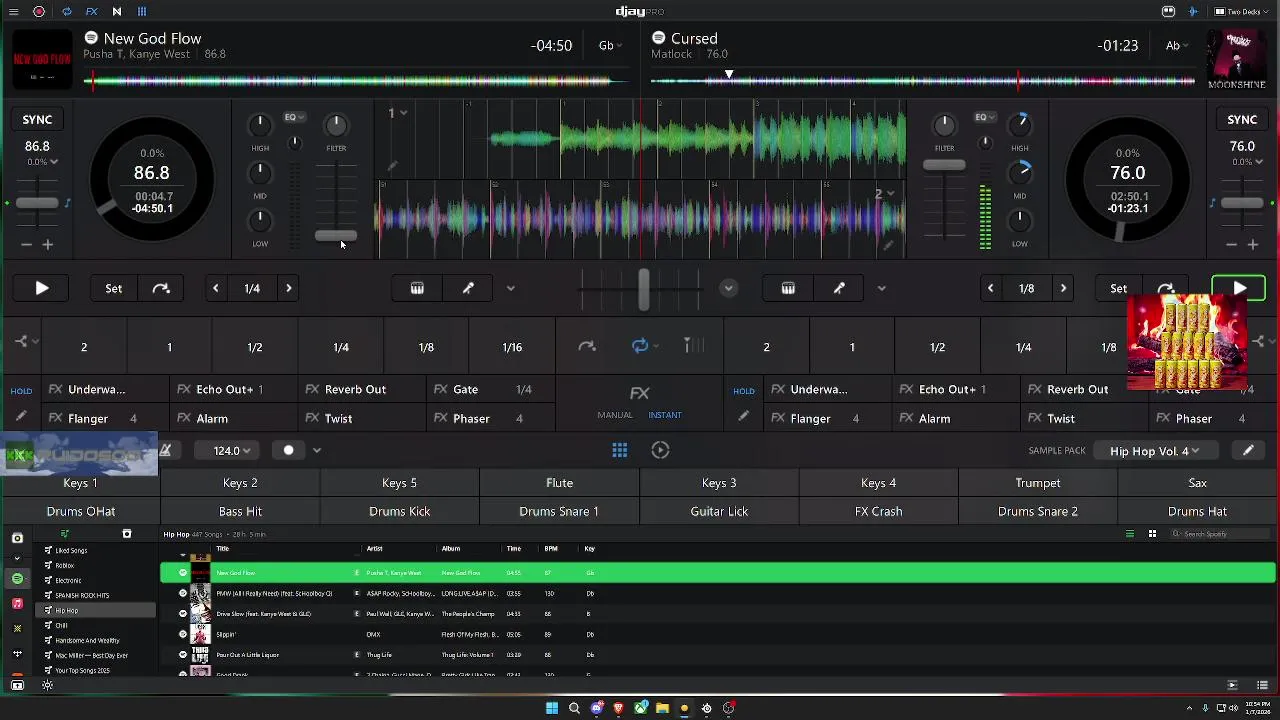Screen dimensions: 1280x720
Task: Toggle HOLD on deck 1 FX
Action: [x=21, y=391]
